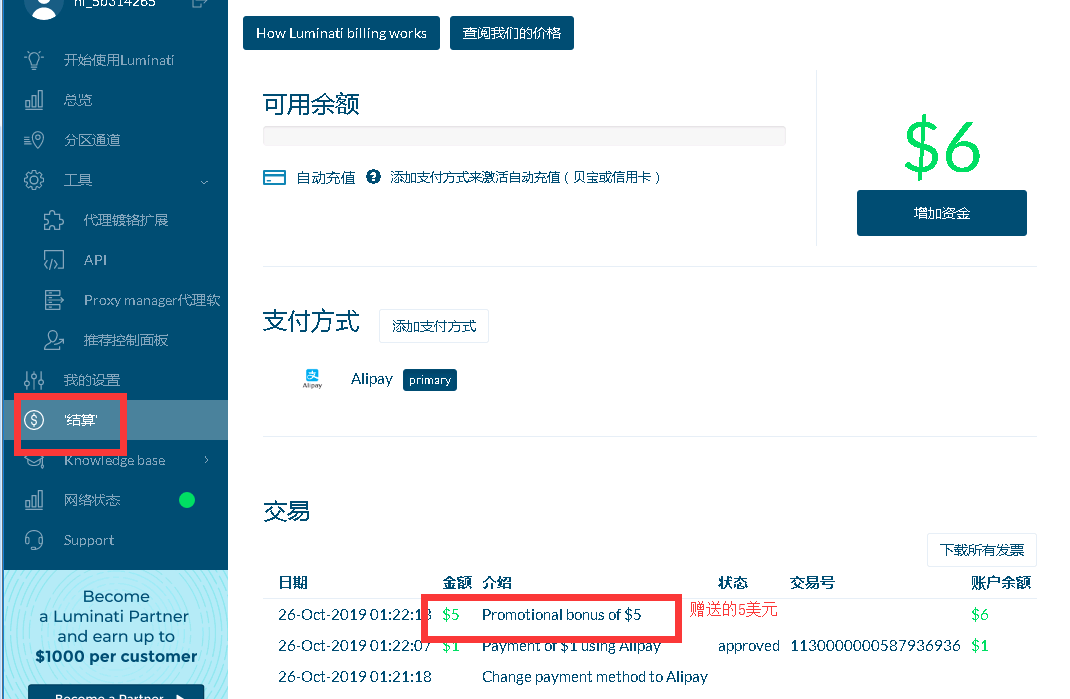Click the 金额 column header
The height and width of the screenshot is (699, 1070).
[457, 582]
